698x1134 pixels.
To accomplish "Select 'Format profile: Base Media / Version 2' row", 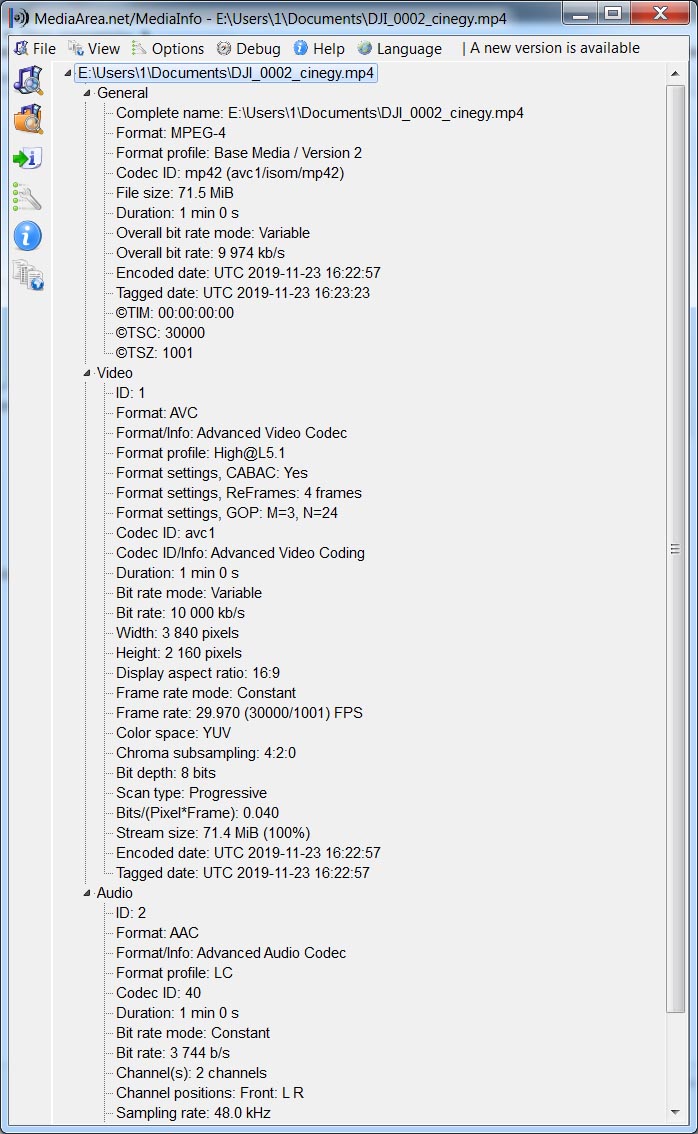I will coord(239,153).
